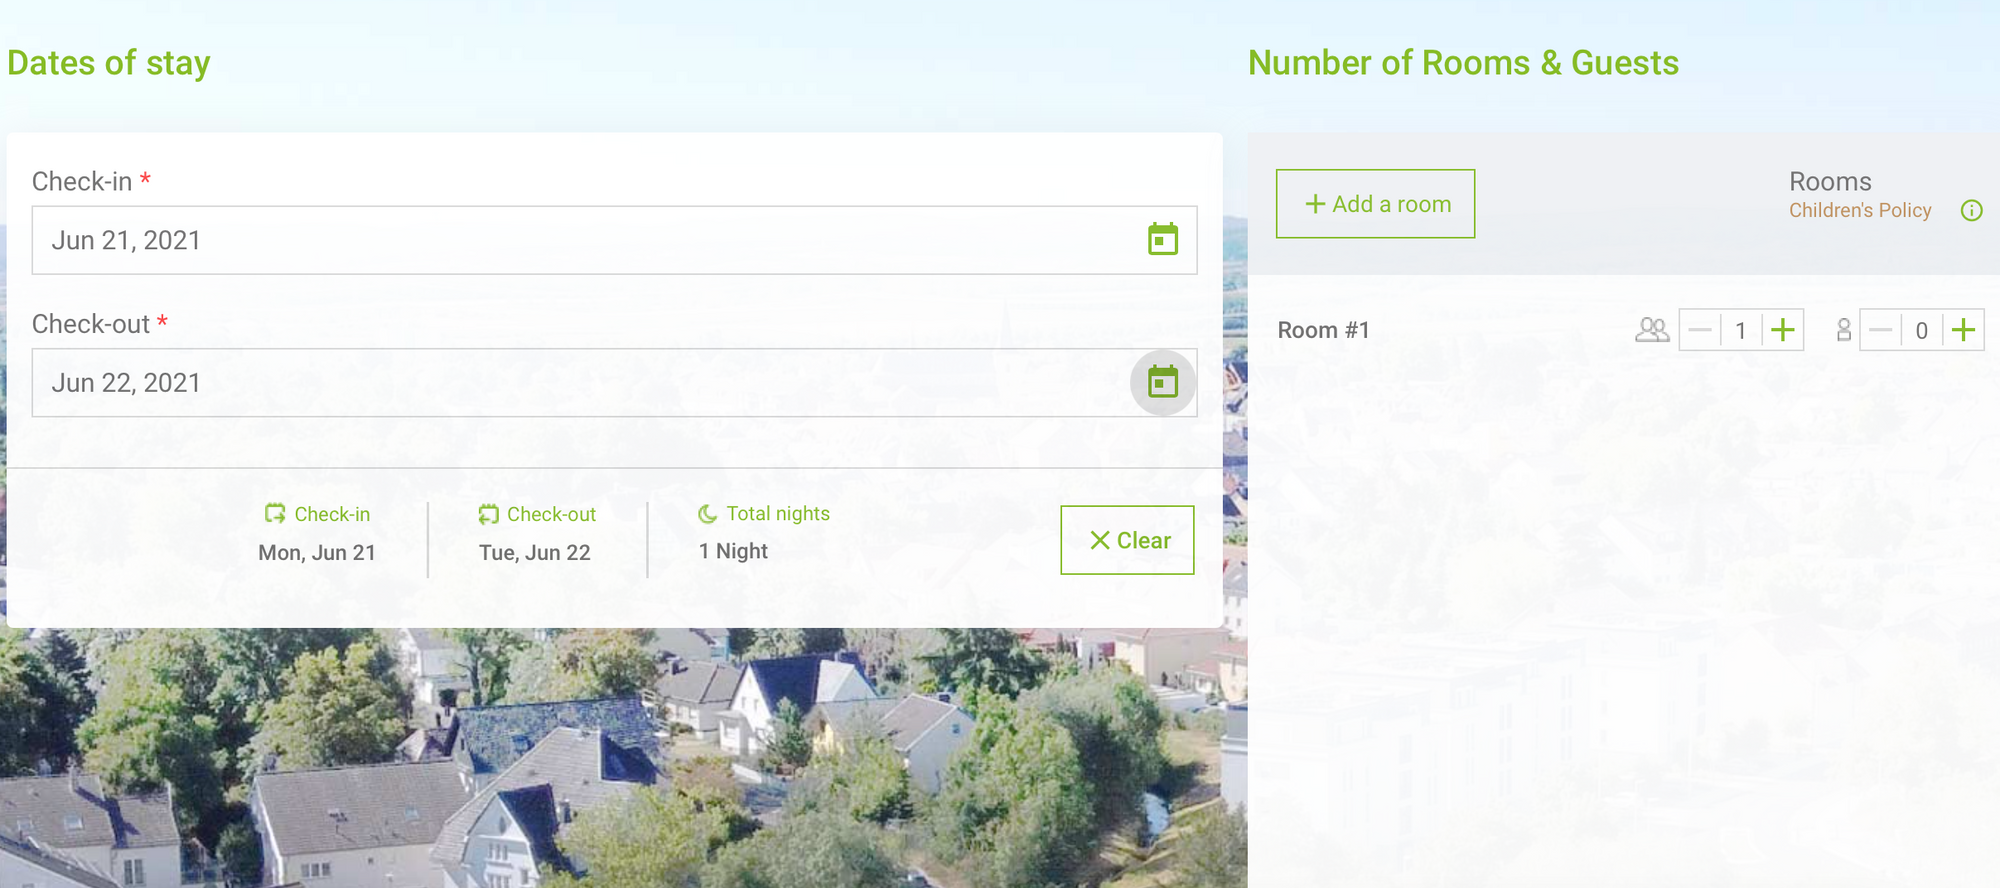Click the Children's Policy info icon
Screen dimensions: 2000x888
pyautogui.click(x=1971, y=210)
